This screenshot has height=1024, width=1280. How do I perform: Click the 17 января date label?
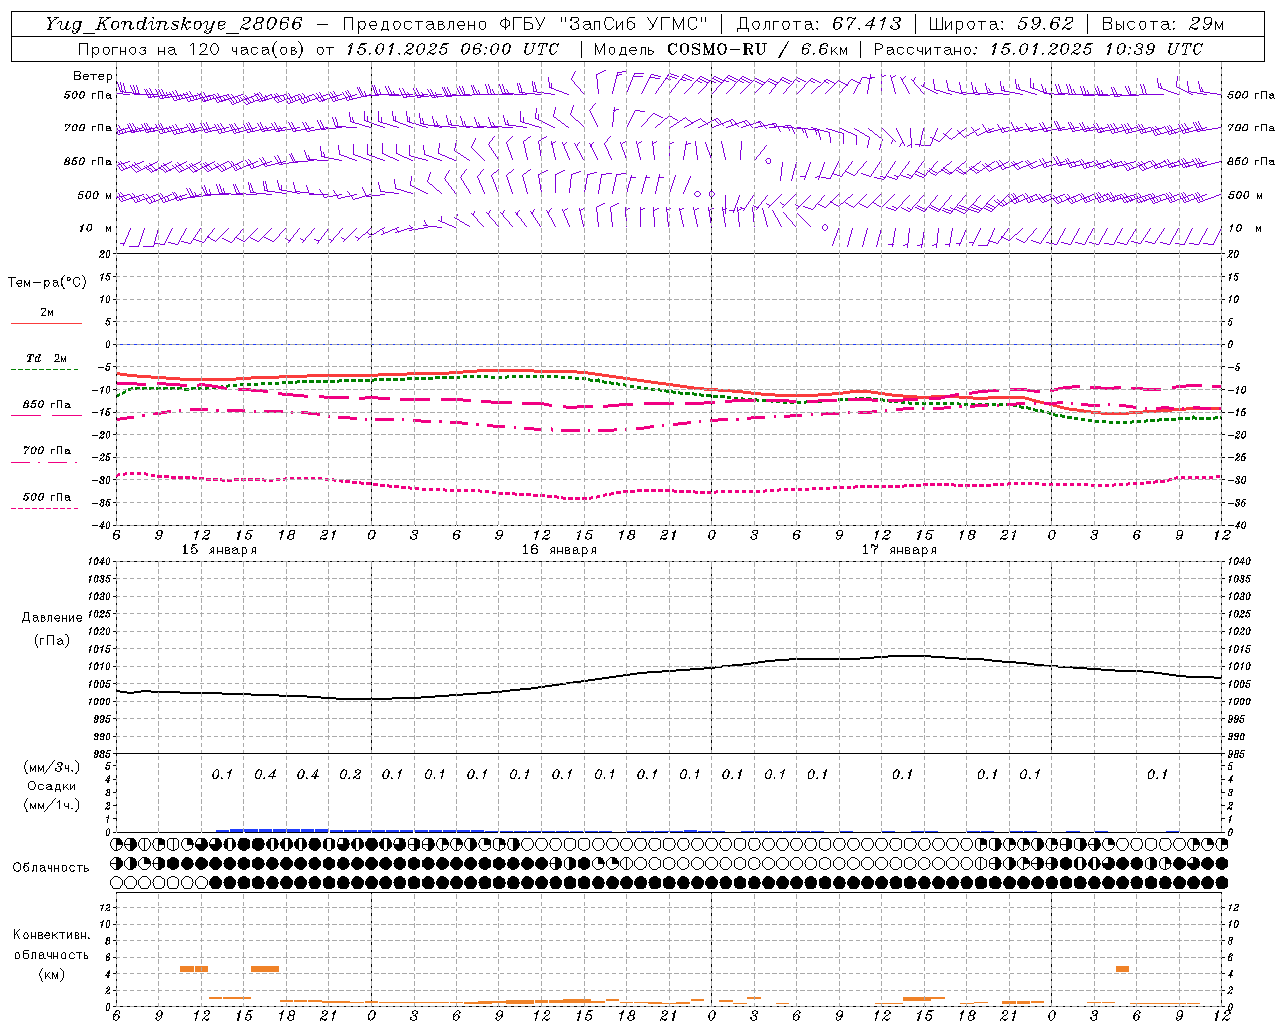coord(899,550)
